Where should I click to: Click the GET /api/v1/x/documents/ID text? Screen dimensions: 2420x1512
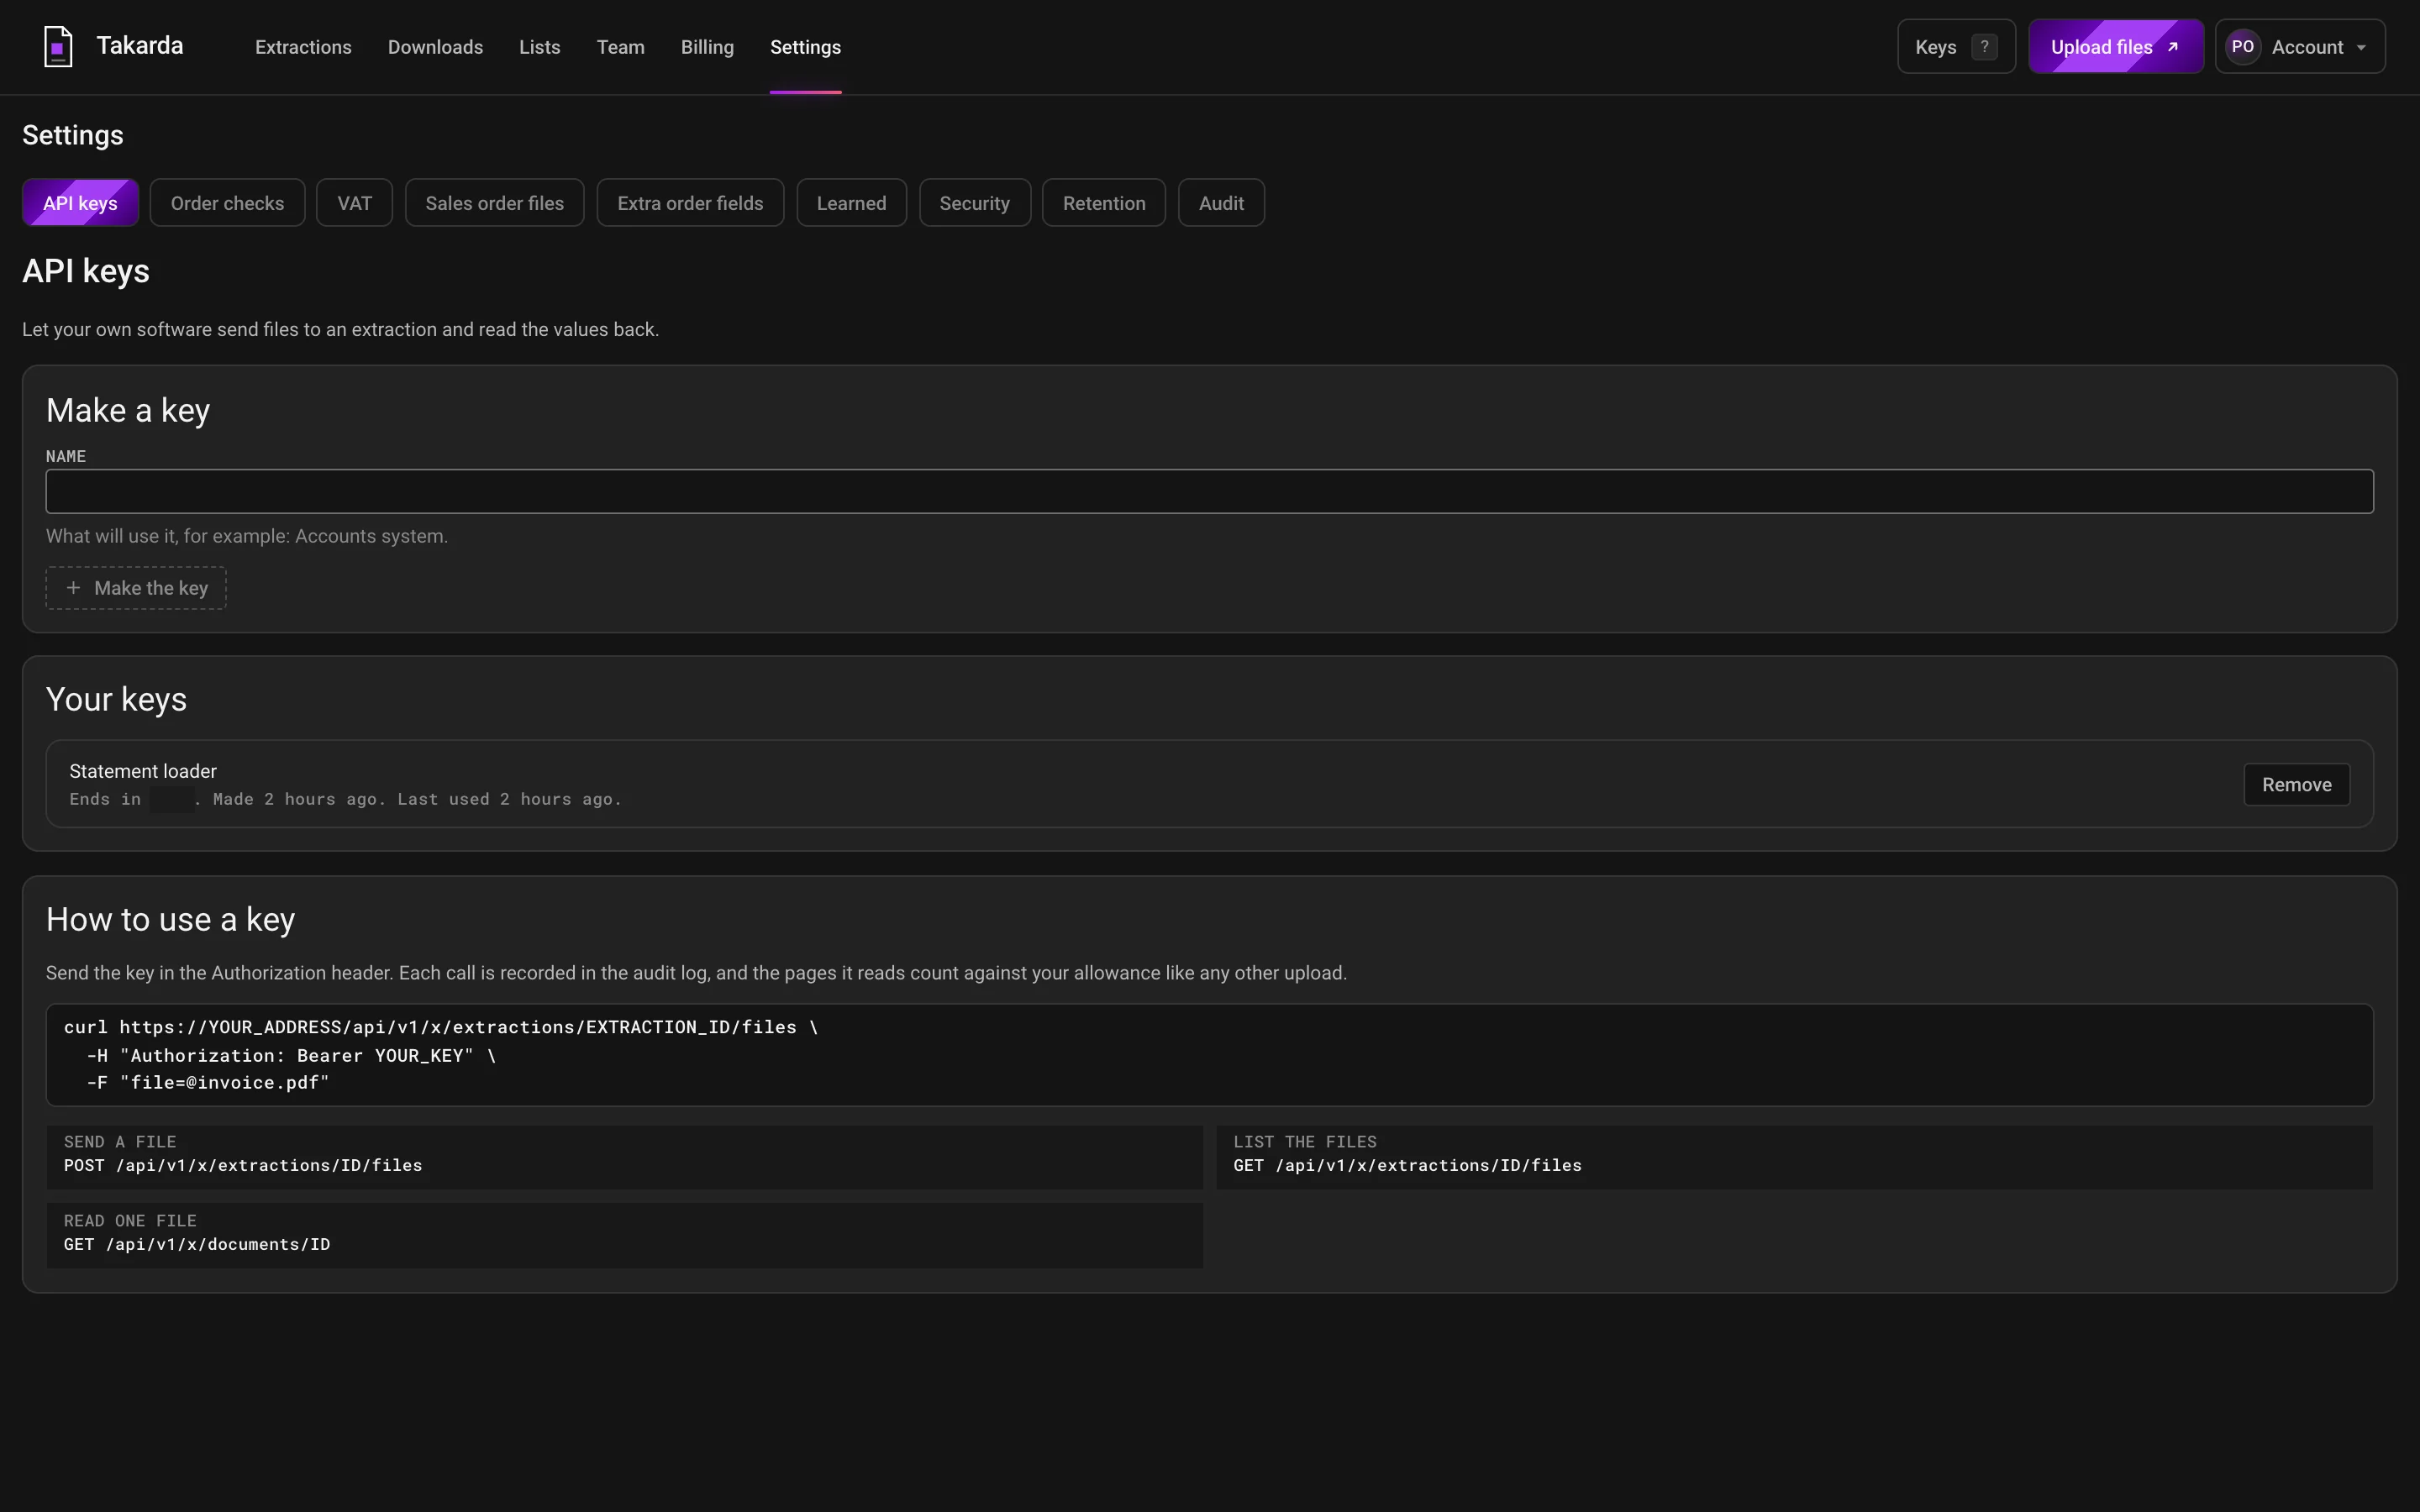coord(197,1245)
